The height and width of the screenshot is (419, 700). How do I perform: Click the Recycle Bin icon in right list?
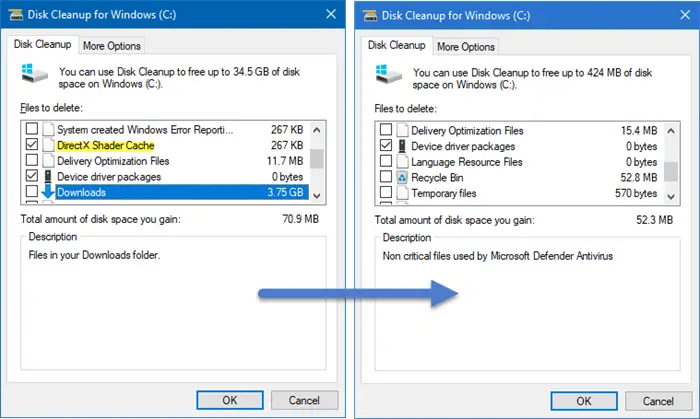coord(402,178)
